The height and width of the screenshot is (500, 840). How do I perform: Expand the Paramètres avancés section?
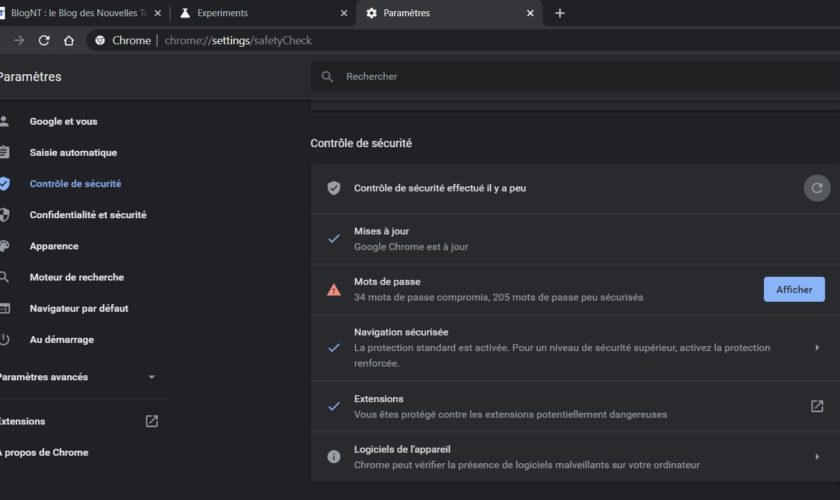click(x=151, y=377)
